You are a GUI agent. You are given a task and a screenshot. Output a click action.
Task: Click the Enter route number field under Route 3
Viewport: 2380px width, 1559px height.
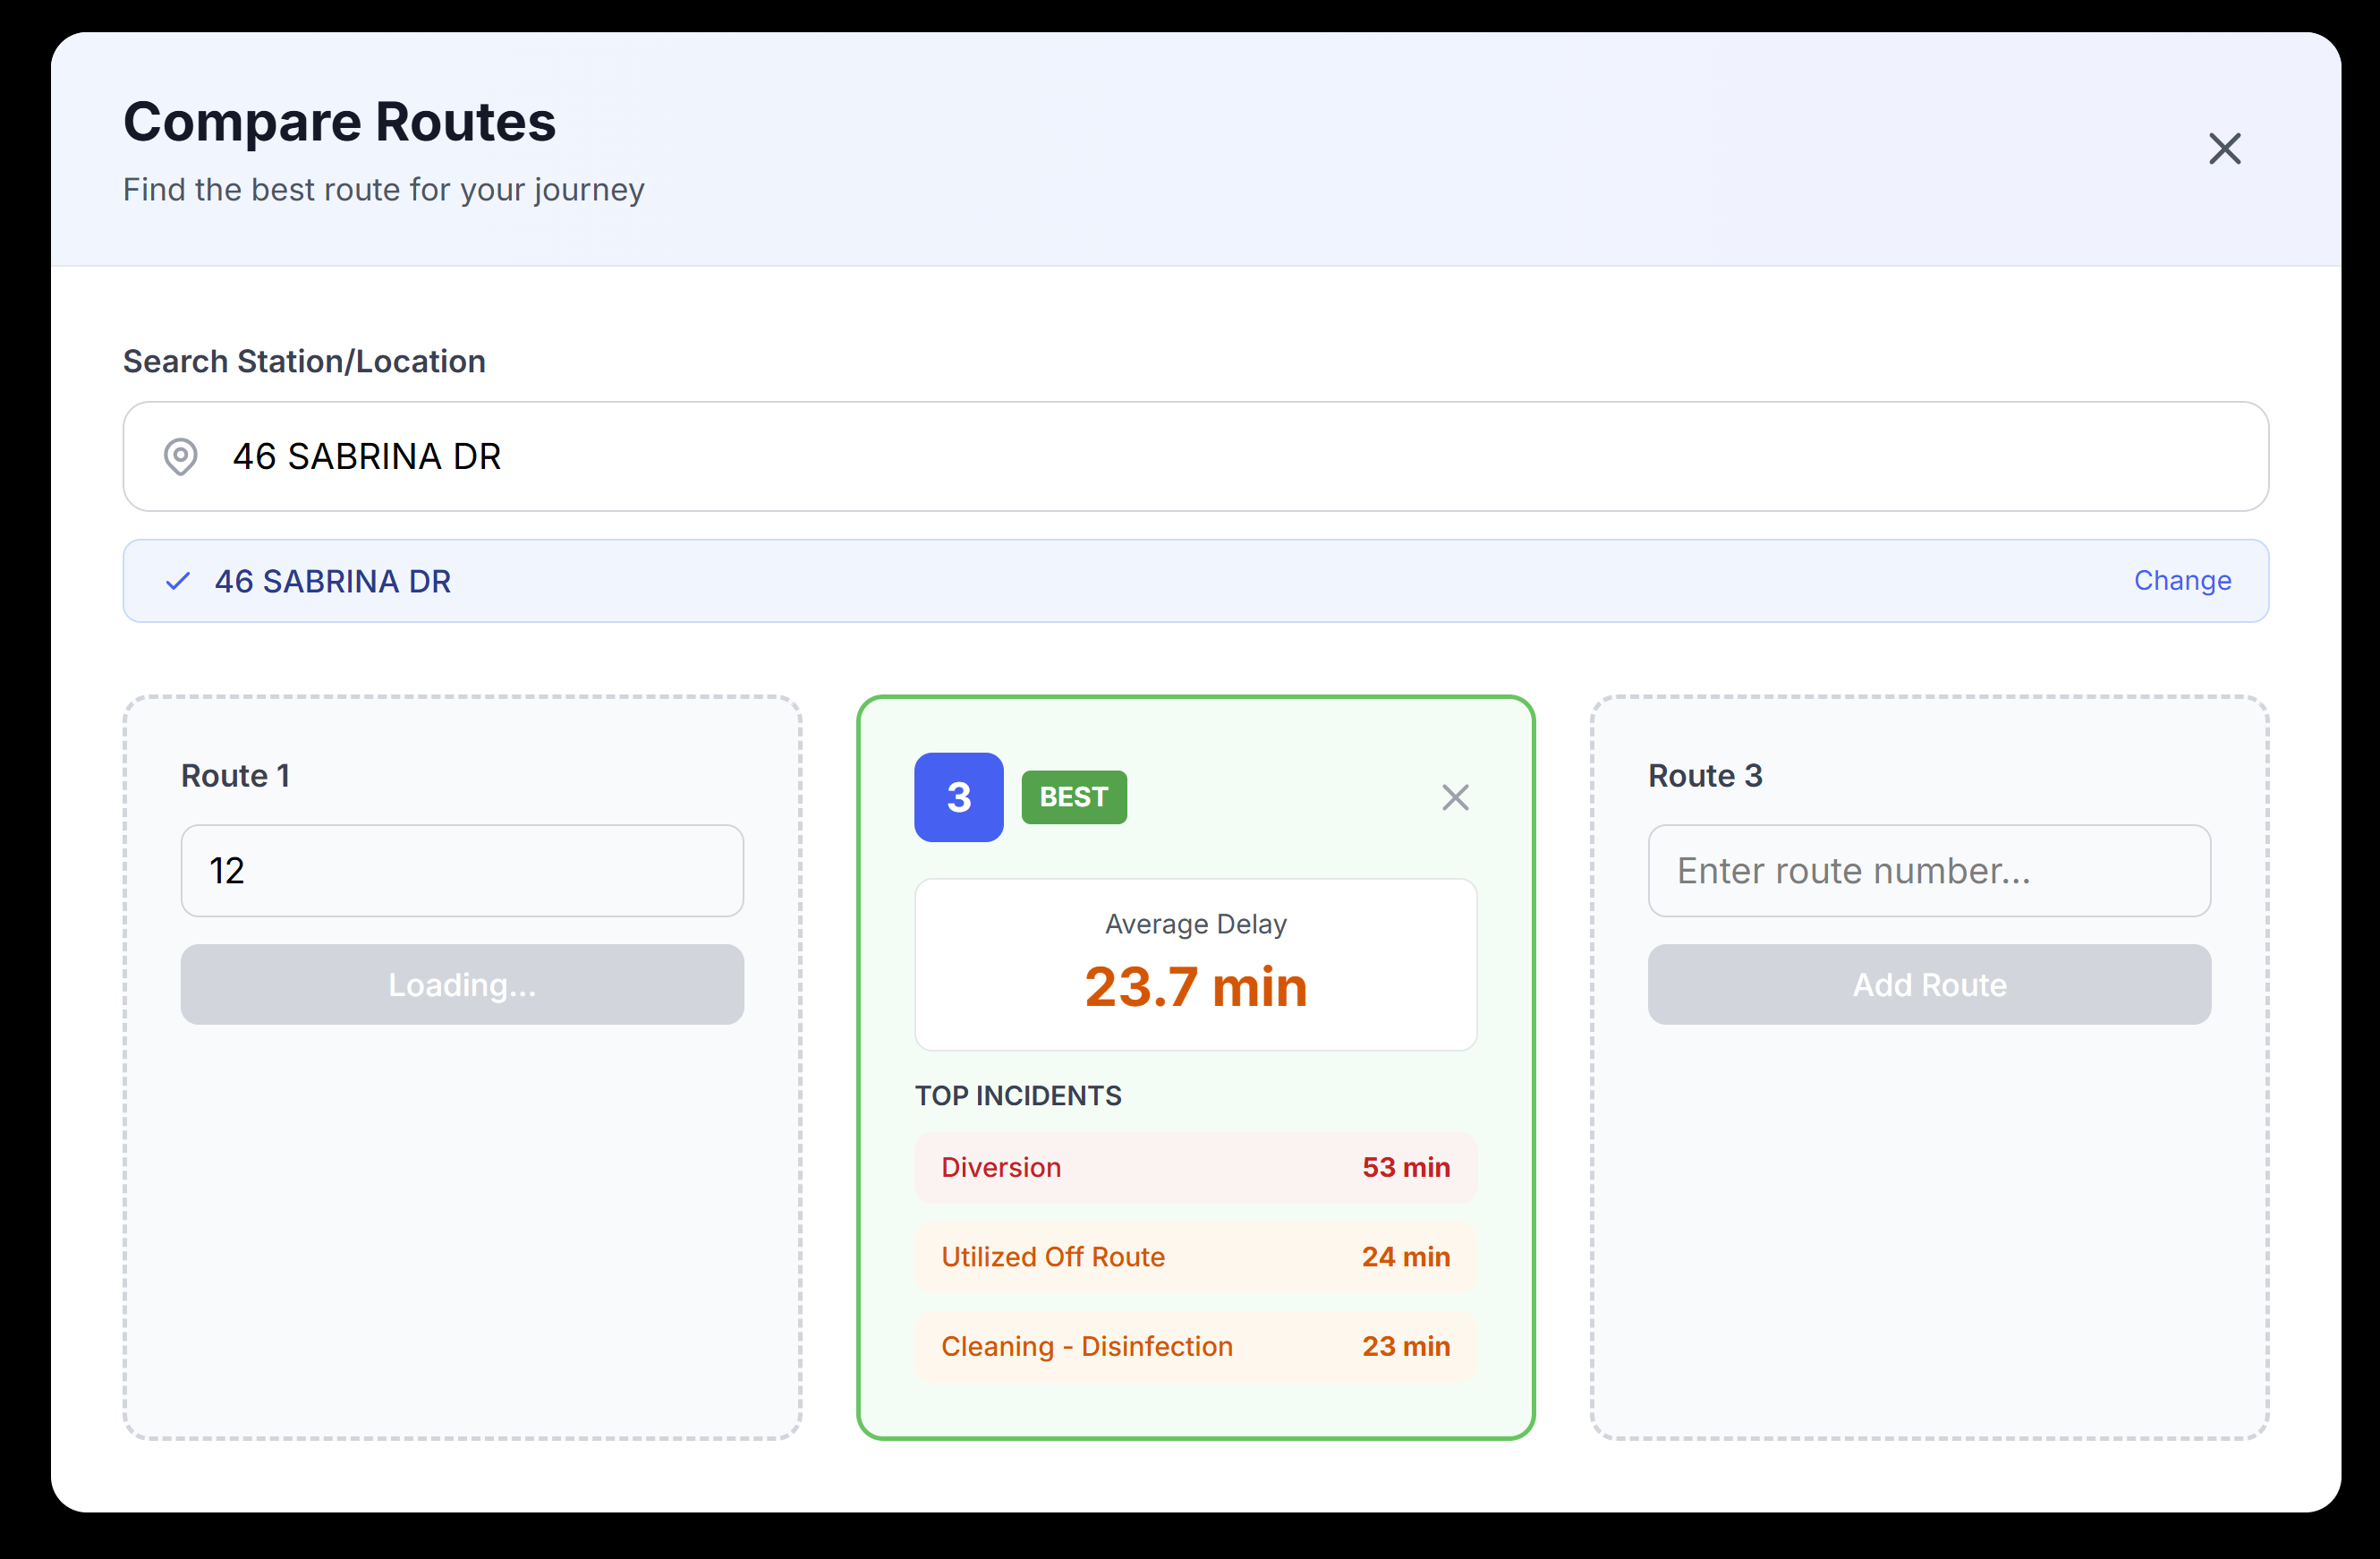(1928, 870)
